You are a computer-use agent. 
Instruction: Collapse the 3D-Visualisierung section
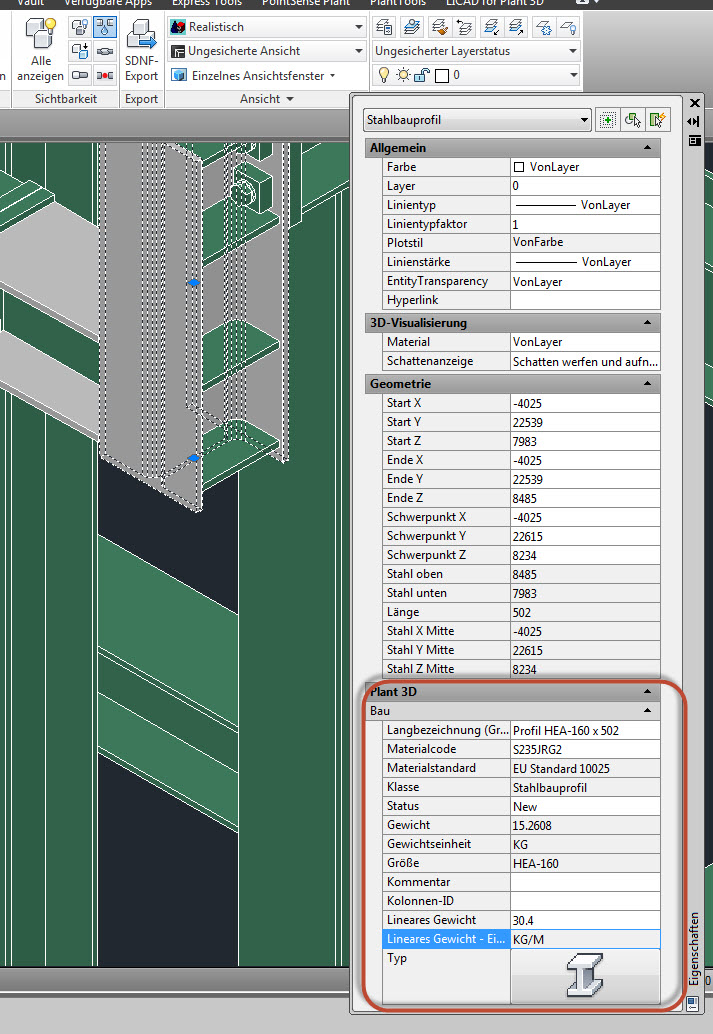[x=647, y=322]
